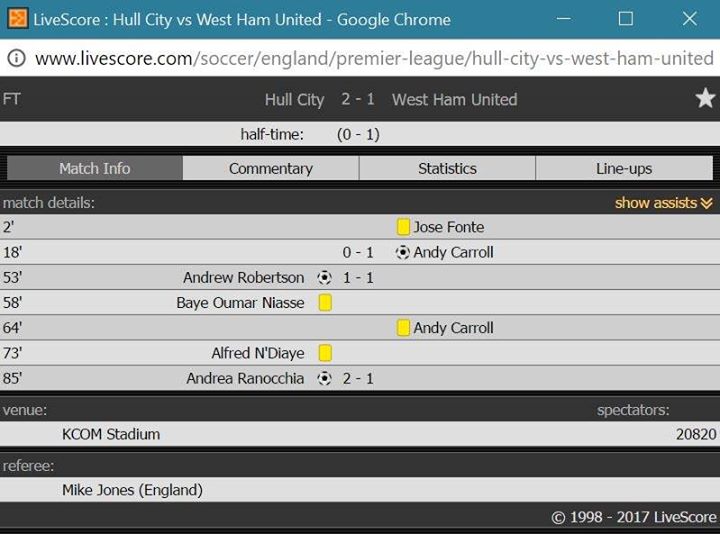The image size is (720, 534).
Task: Expand show assists
Action: pyautogui.click(x=664, y=202)
